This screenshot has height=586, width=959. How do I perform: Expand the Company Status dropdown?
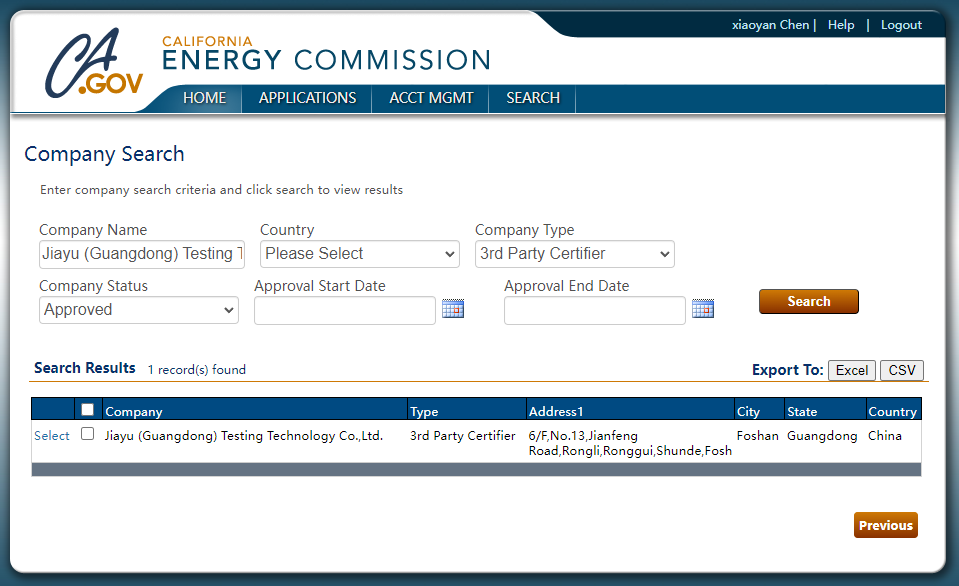click(139, 310)
